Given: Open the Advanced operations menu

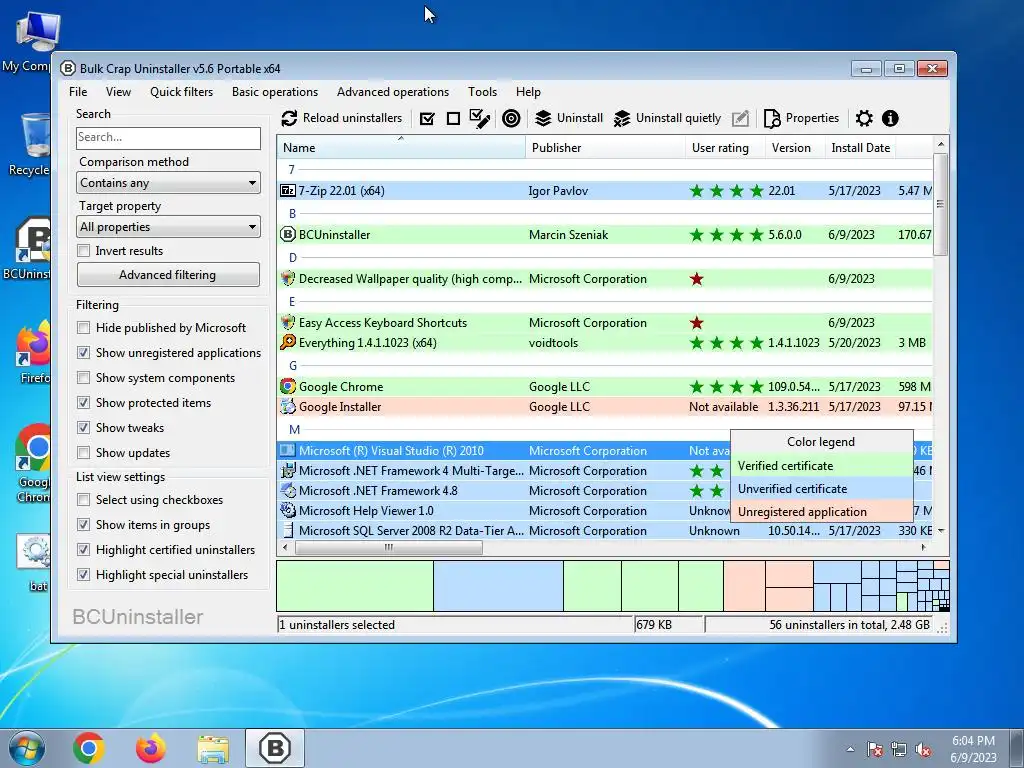Looking at the screenshot, I should coord(393,92).
